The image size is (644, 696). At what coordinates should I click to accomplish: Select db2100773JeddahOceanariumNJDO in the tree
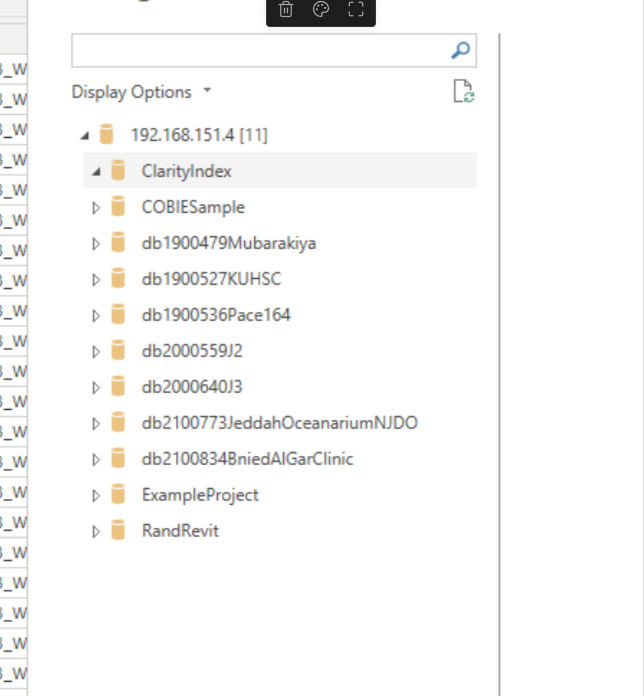click(279, 423)
